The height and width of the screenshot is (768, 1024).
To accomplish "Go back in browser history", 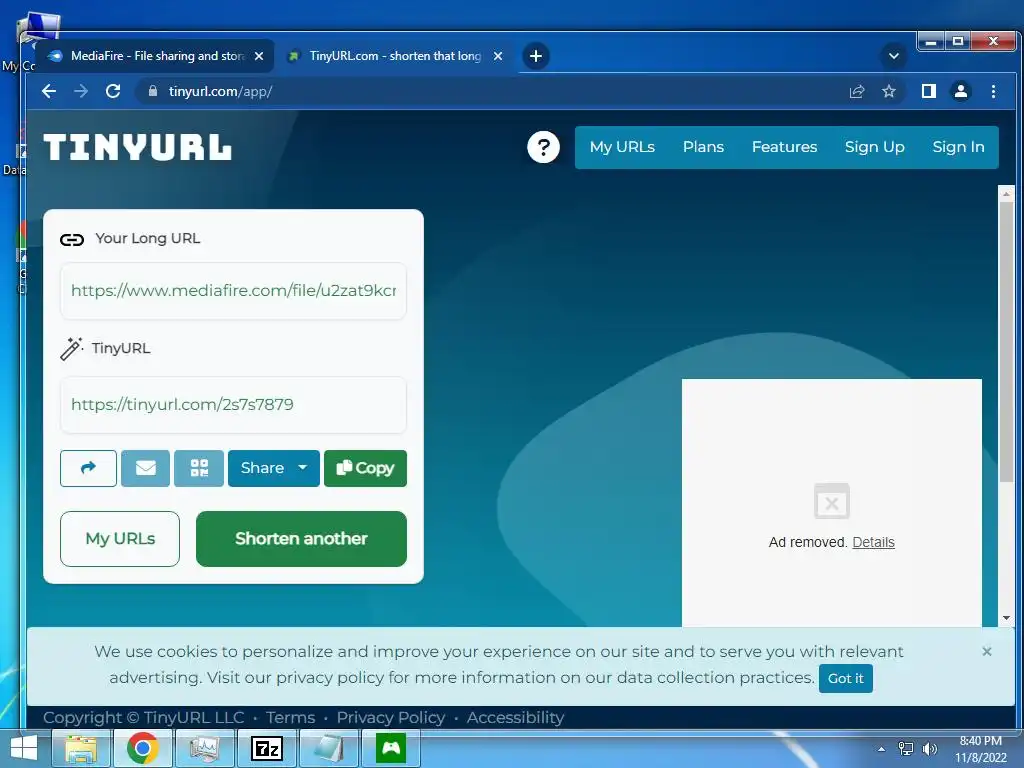I will pos(49,91).
